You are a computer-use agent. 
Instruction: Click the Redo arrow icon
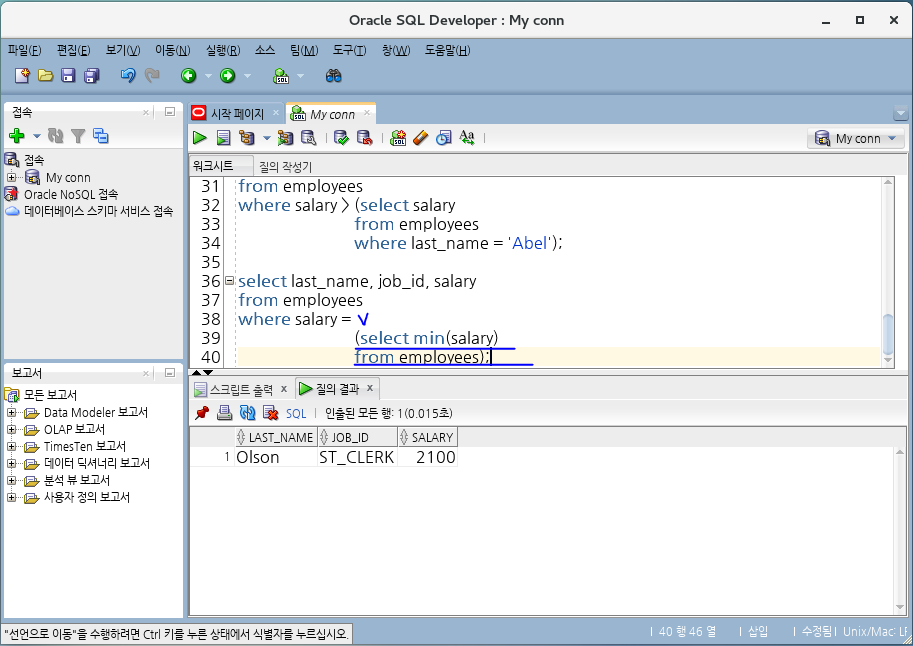152,75
